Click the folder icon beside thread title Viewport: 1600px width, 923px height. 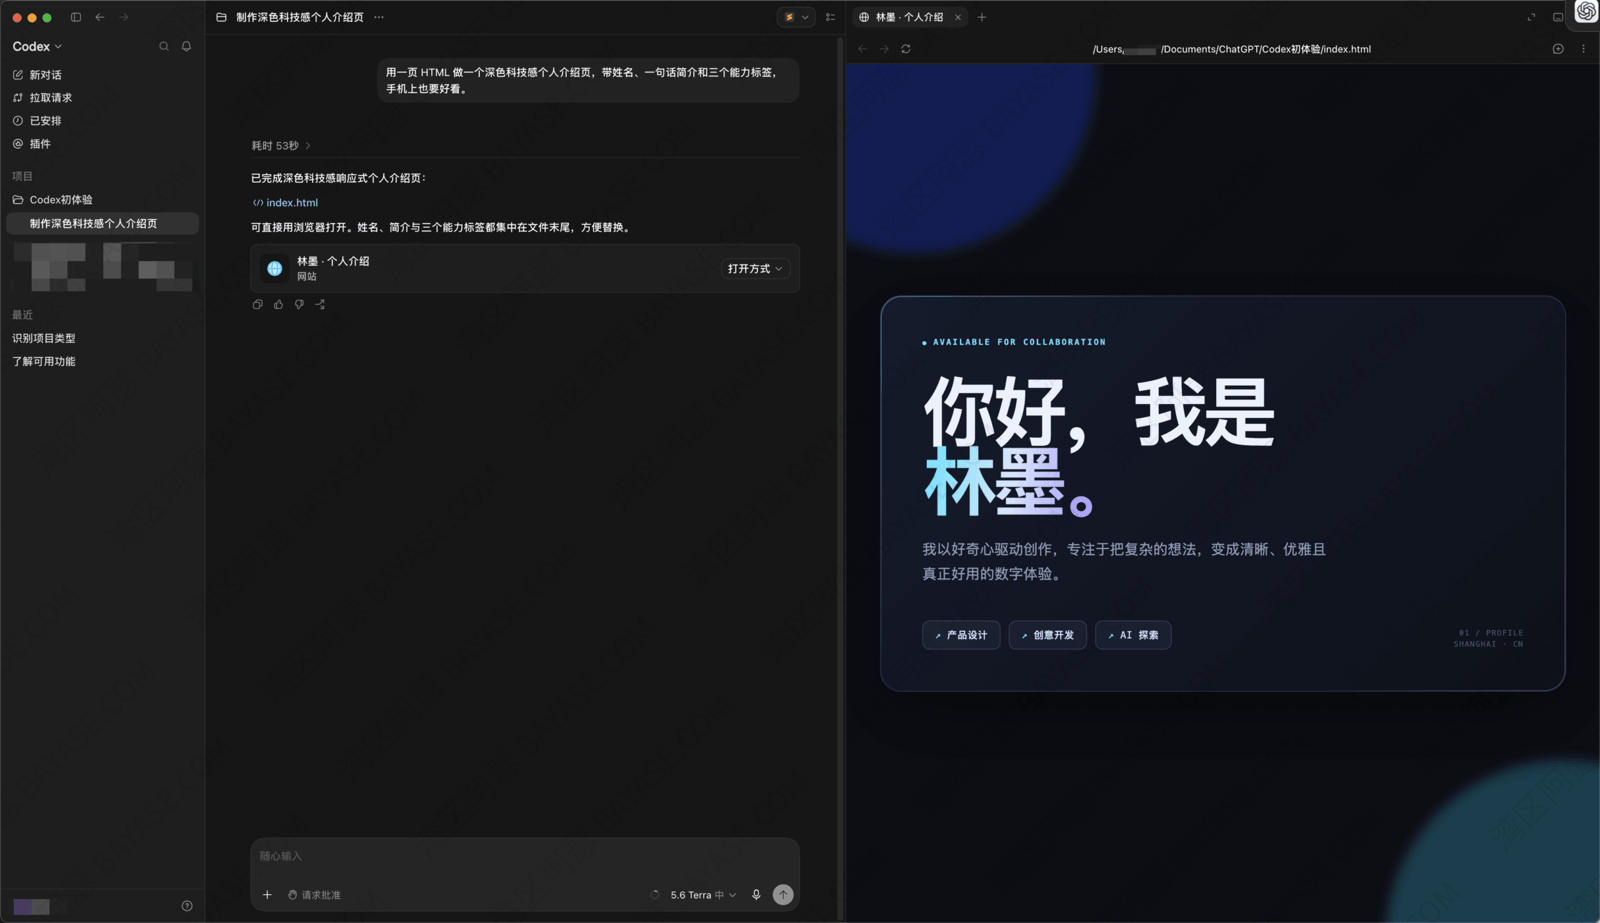click(x=221, y=17)
